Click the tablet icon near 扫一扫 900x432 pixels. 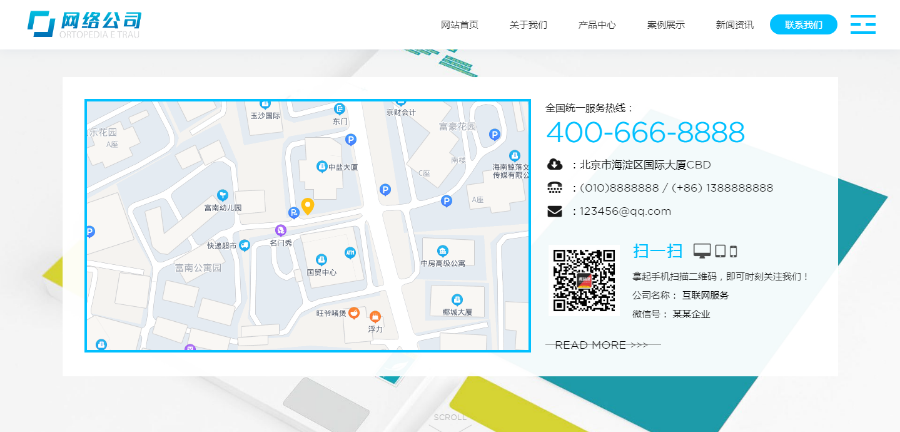coord(720,251)
